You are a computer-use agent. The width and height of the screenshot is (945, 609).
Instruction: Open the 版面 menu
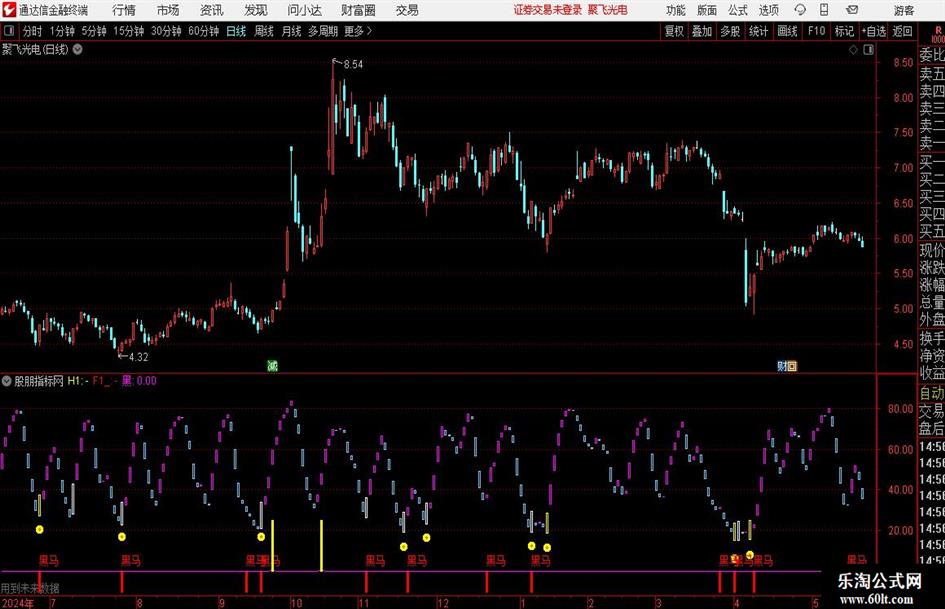[706, 10]
